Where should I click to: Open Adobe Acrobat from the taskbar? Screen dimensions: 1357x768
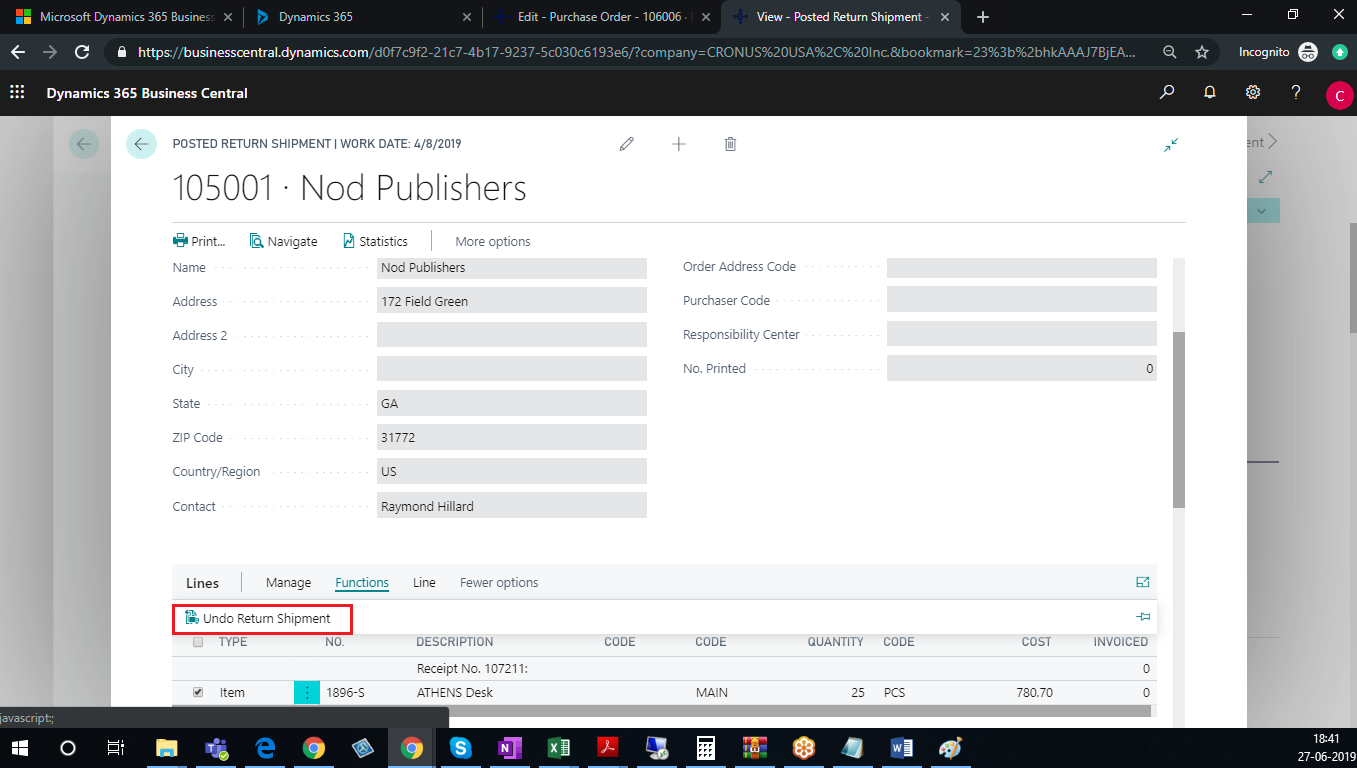608,748
